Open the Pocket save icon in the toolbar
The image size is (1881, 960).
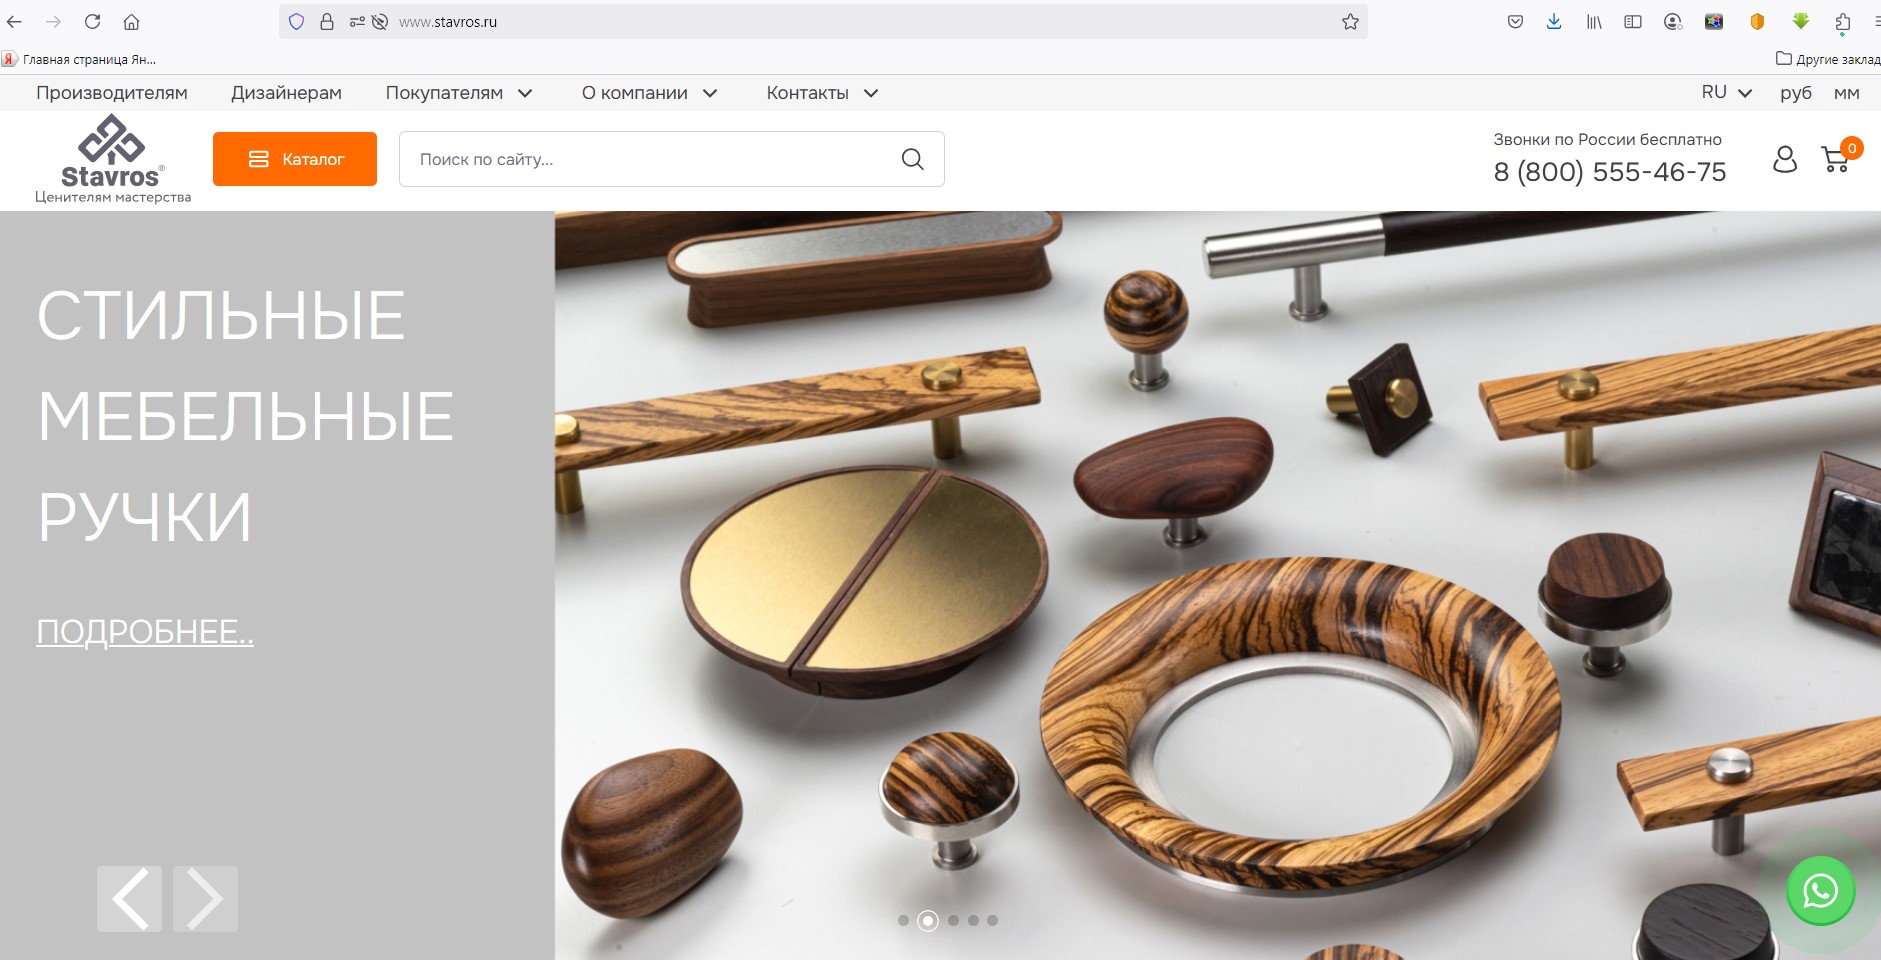point(1515,22)
